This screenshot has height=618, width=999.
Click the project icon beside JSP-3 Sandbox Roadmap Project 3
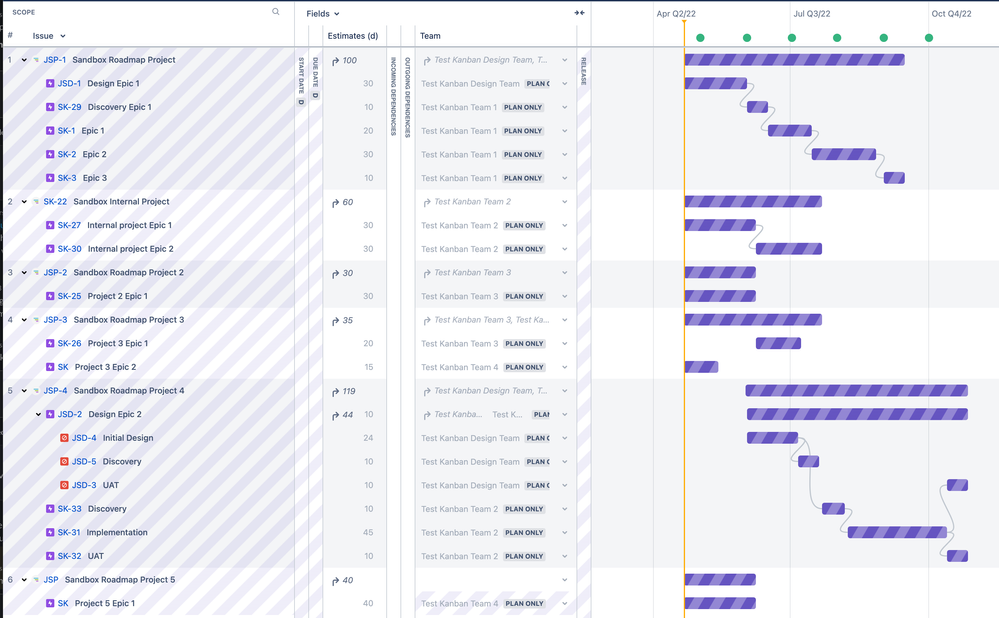click(35, 319)
